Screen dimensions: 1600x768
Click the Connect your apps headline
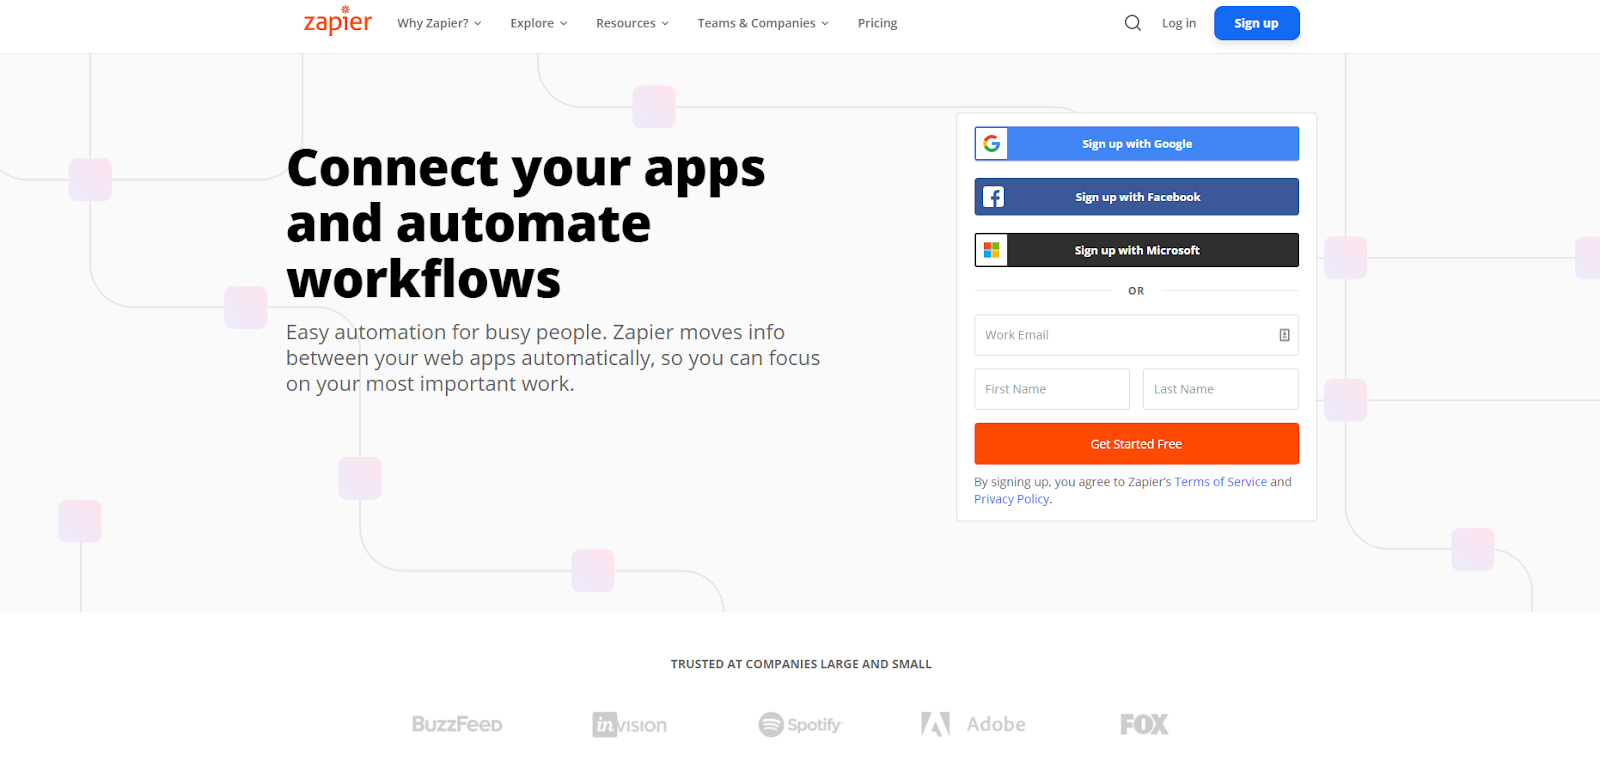[526, 223]
